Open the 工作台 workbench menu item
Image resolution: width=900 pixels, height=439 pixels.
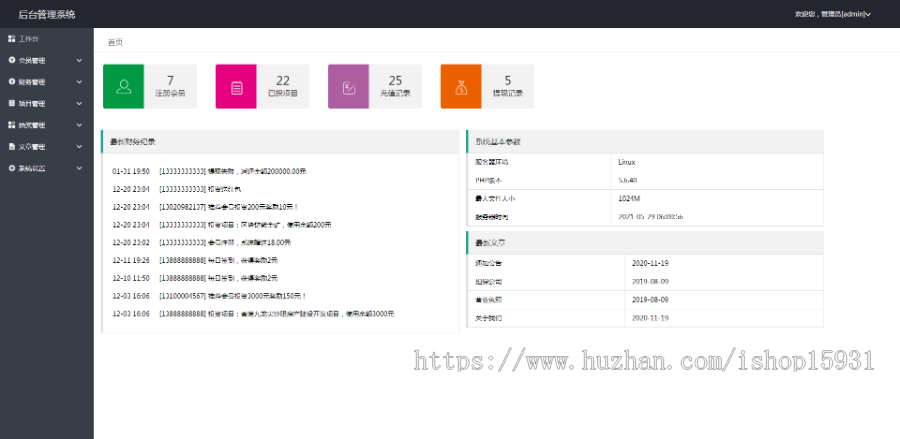tap(29, 39)
